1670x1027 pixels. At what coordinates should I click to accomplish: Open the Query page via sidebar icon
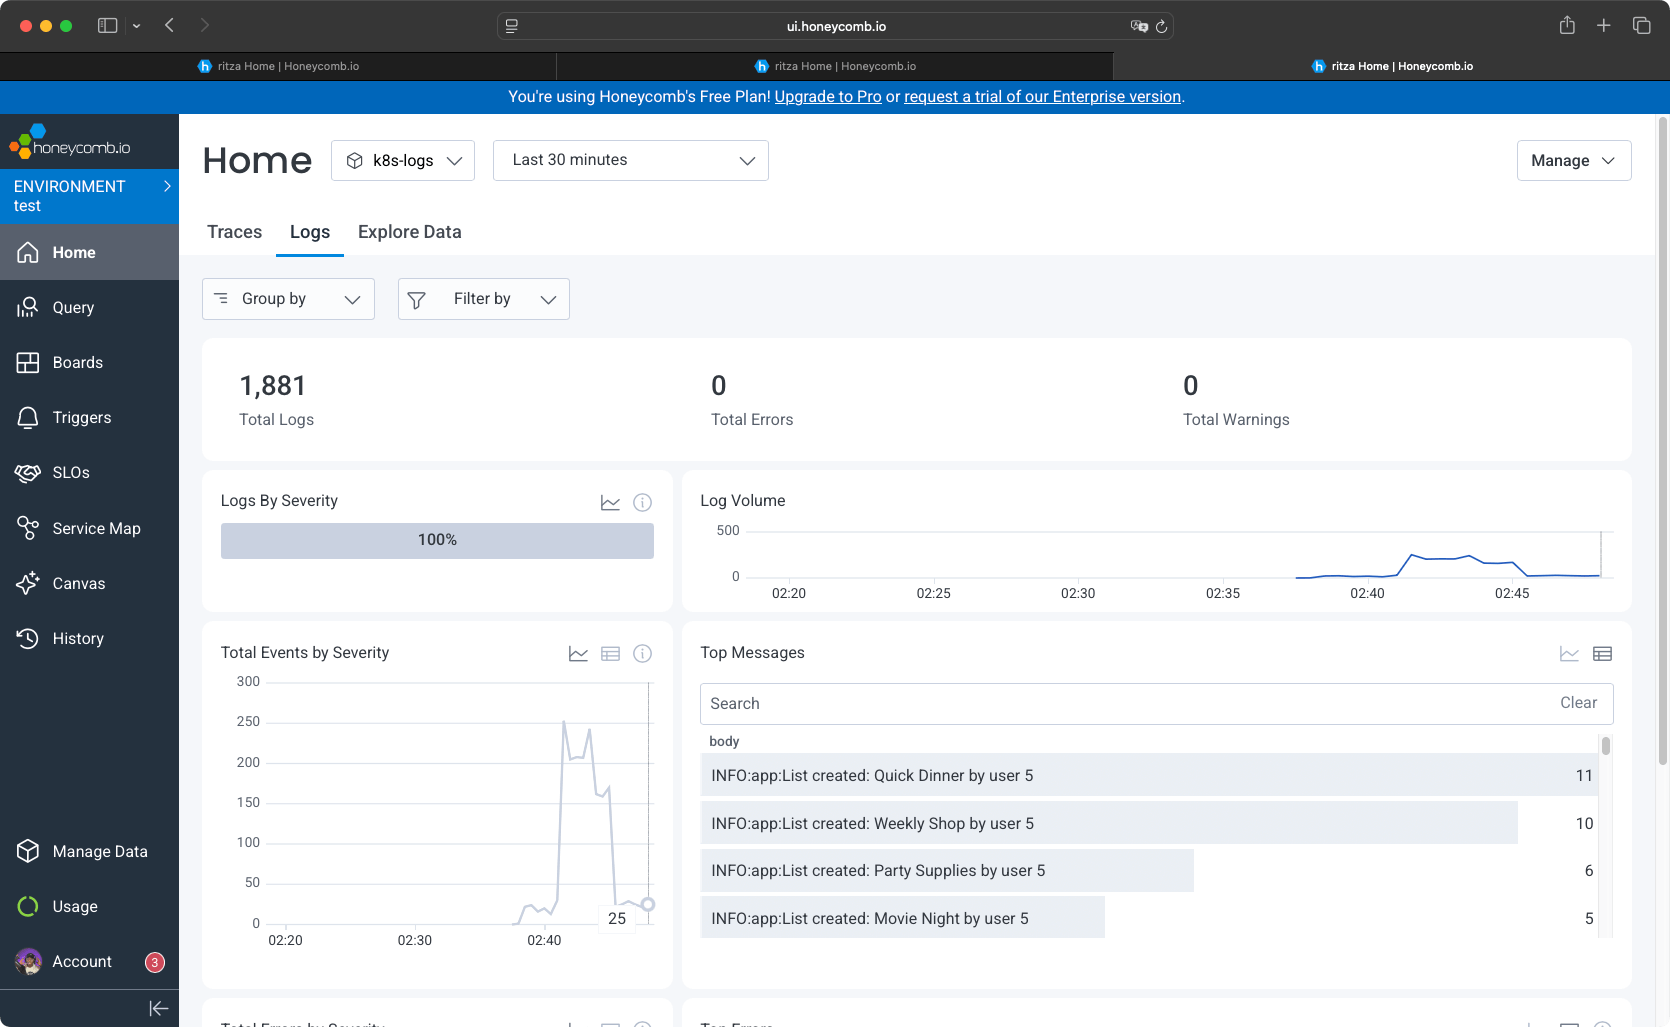(28, 307)
